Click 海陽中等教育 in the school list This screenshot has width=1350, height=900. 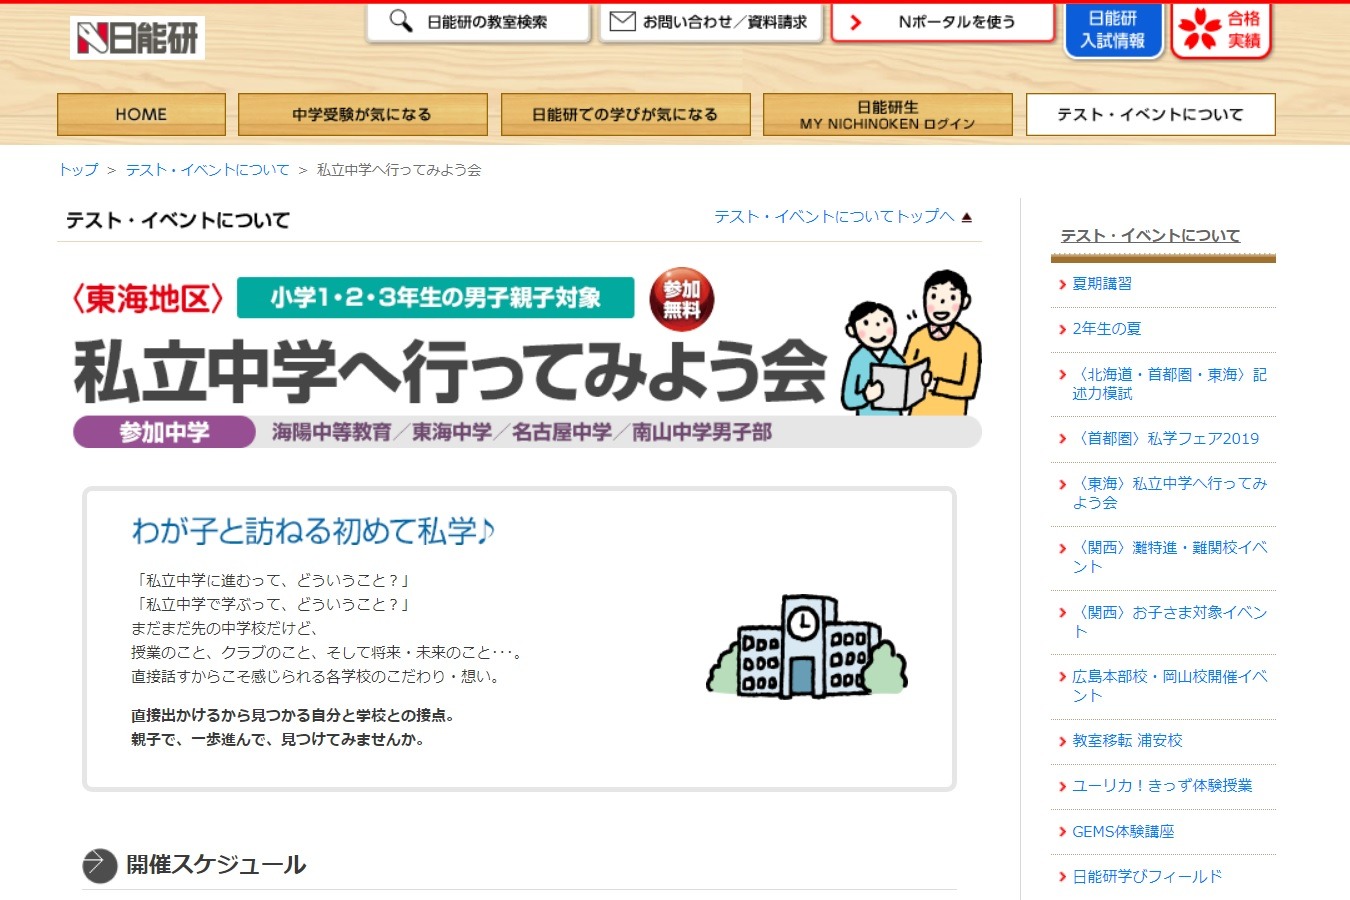[x=331, y=432]
